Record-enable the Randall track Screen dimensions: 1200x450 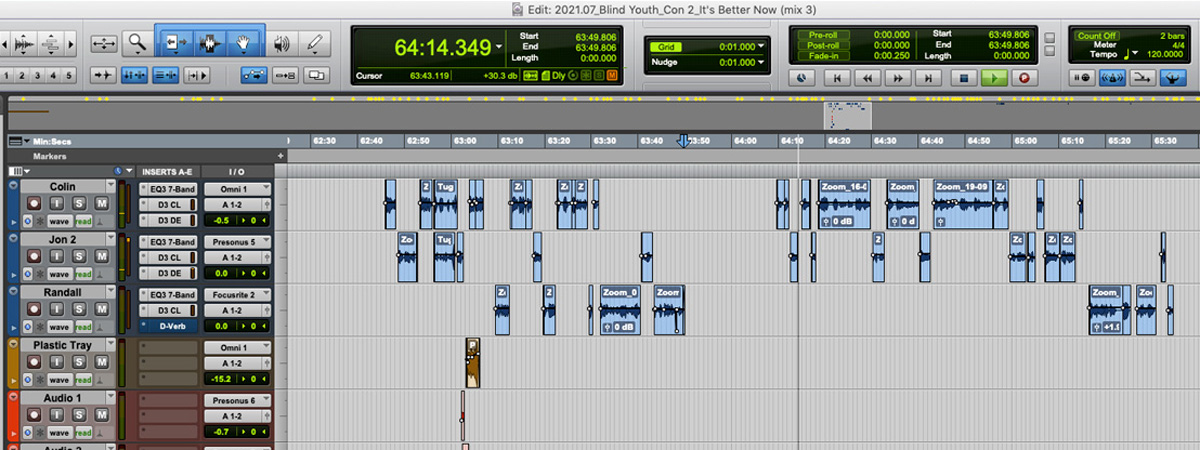coord(33,310)
